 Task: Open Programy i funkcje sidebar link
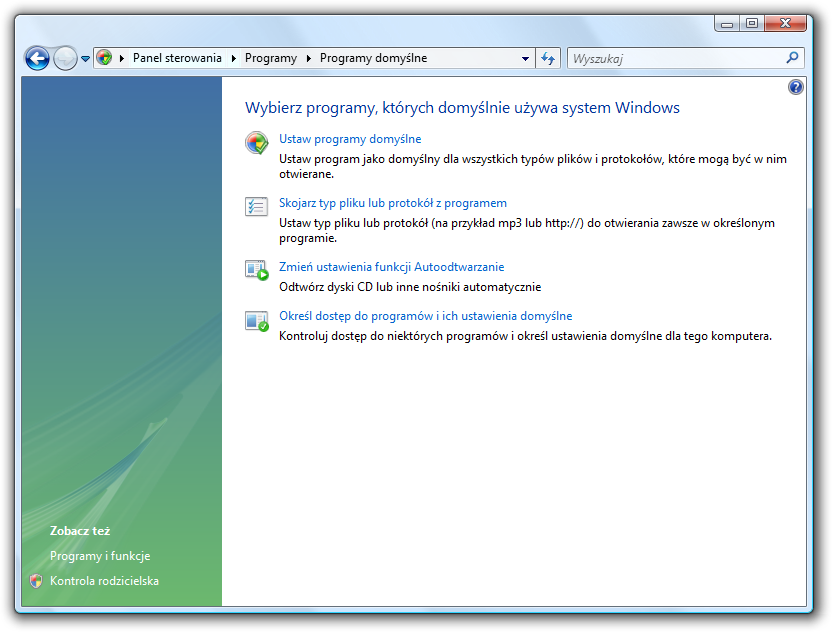click(x=100, y=556)
